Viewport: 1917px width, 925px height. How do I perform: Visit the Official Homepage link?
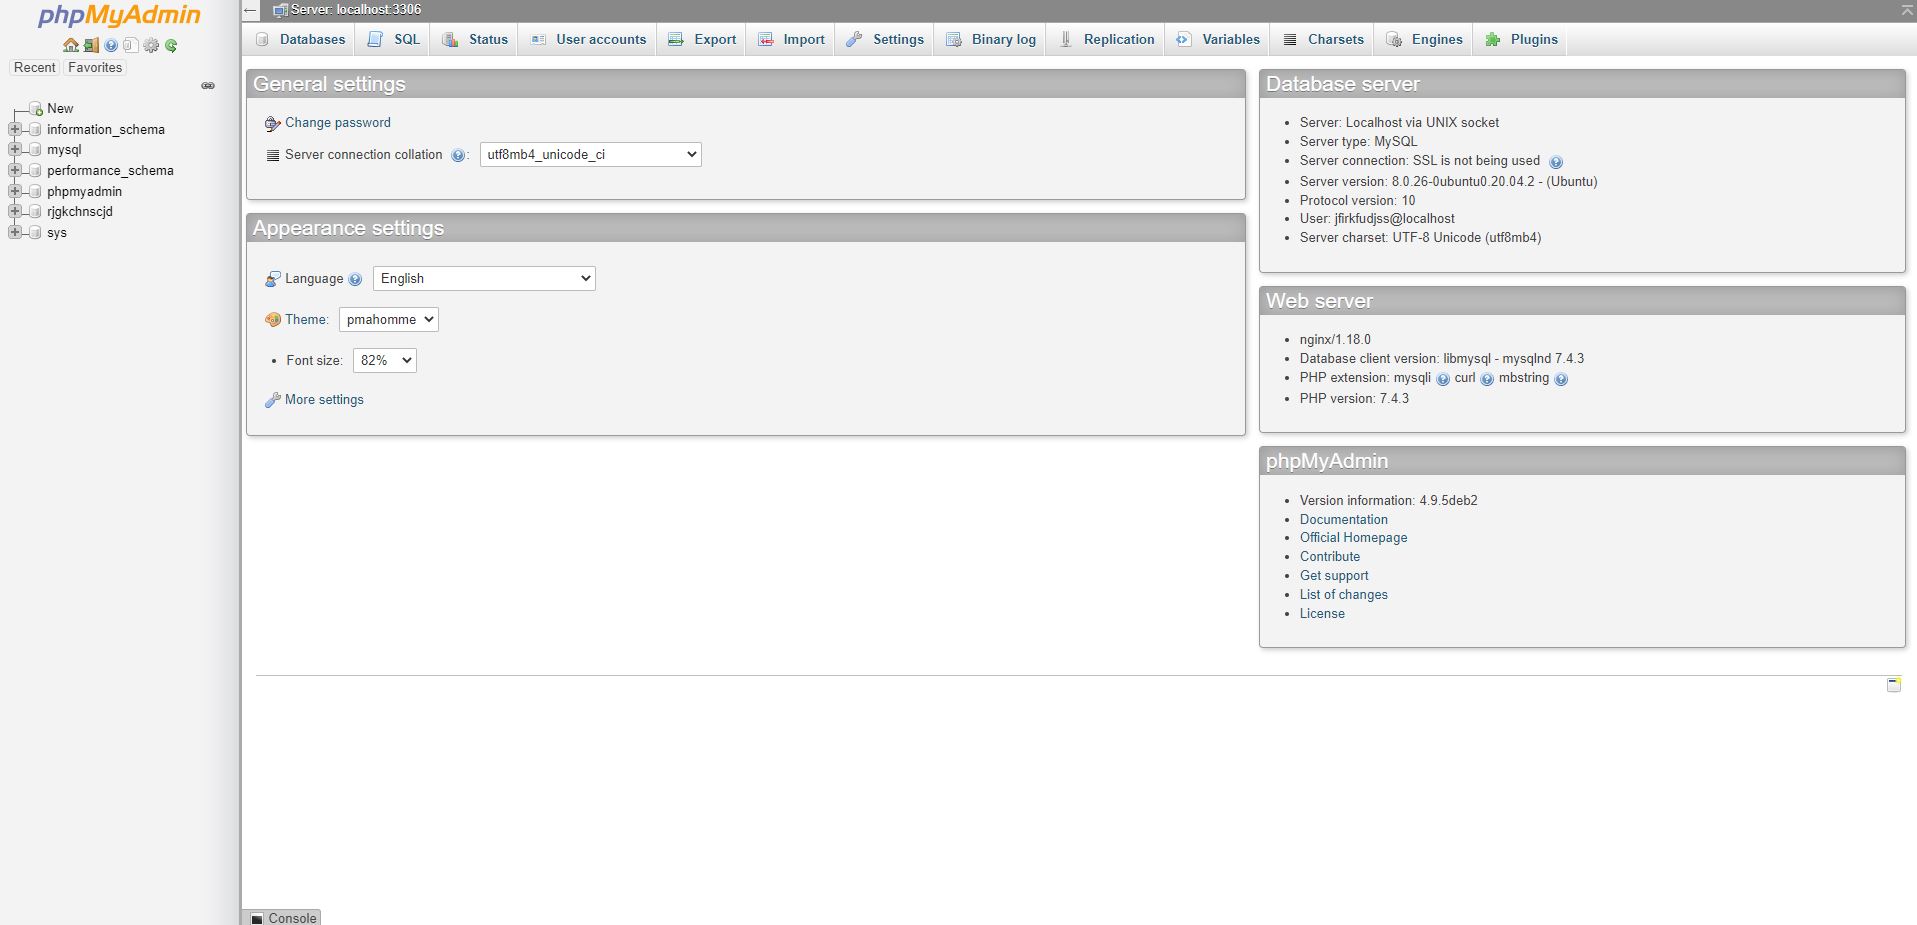1353,537
